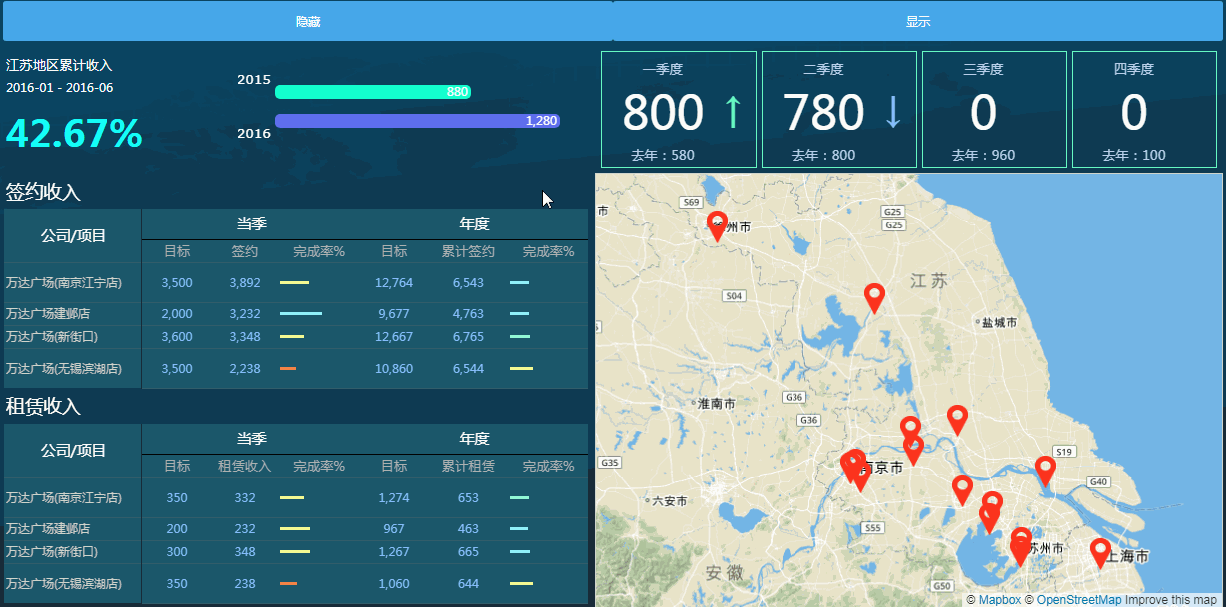Viewport: 1226px width, 607px height.
Task: Click the 3,892 签约 value
Action: [x=245, y=283]
